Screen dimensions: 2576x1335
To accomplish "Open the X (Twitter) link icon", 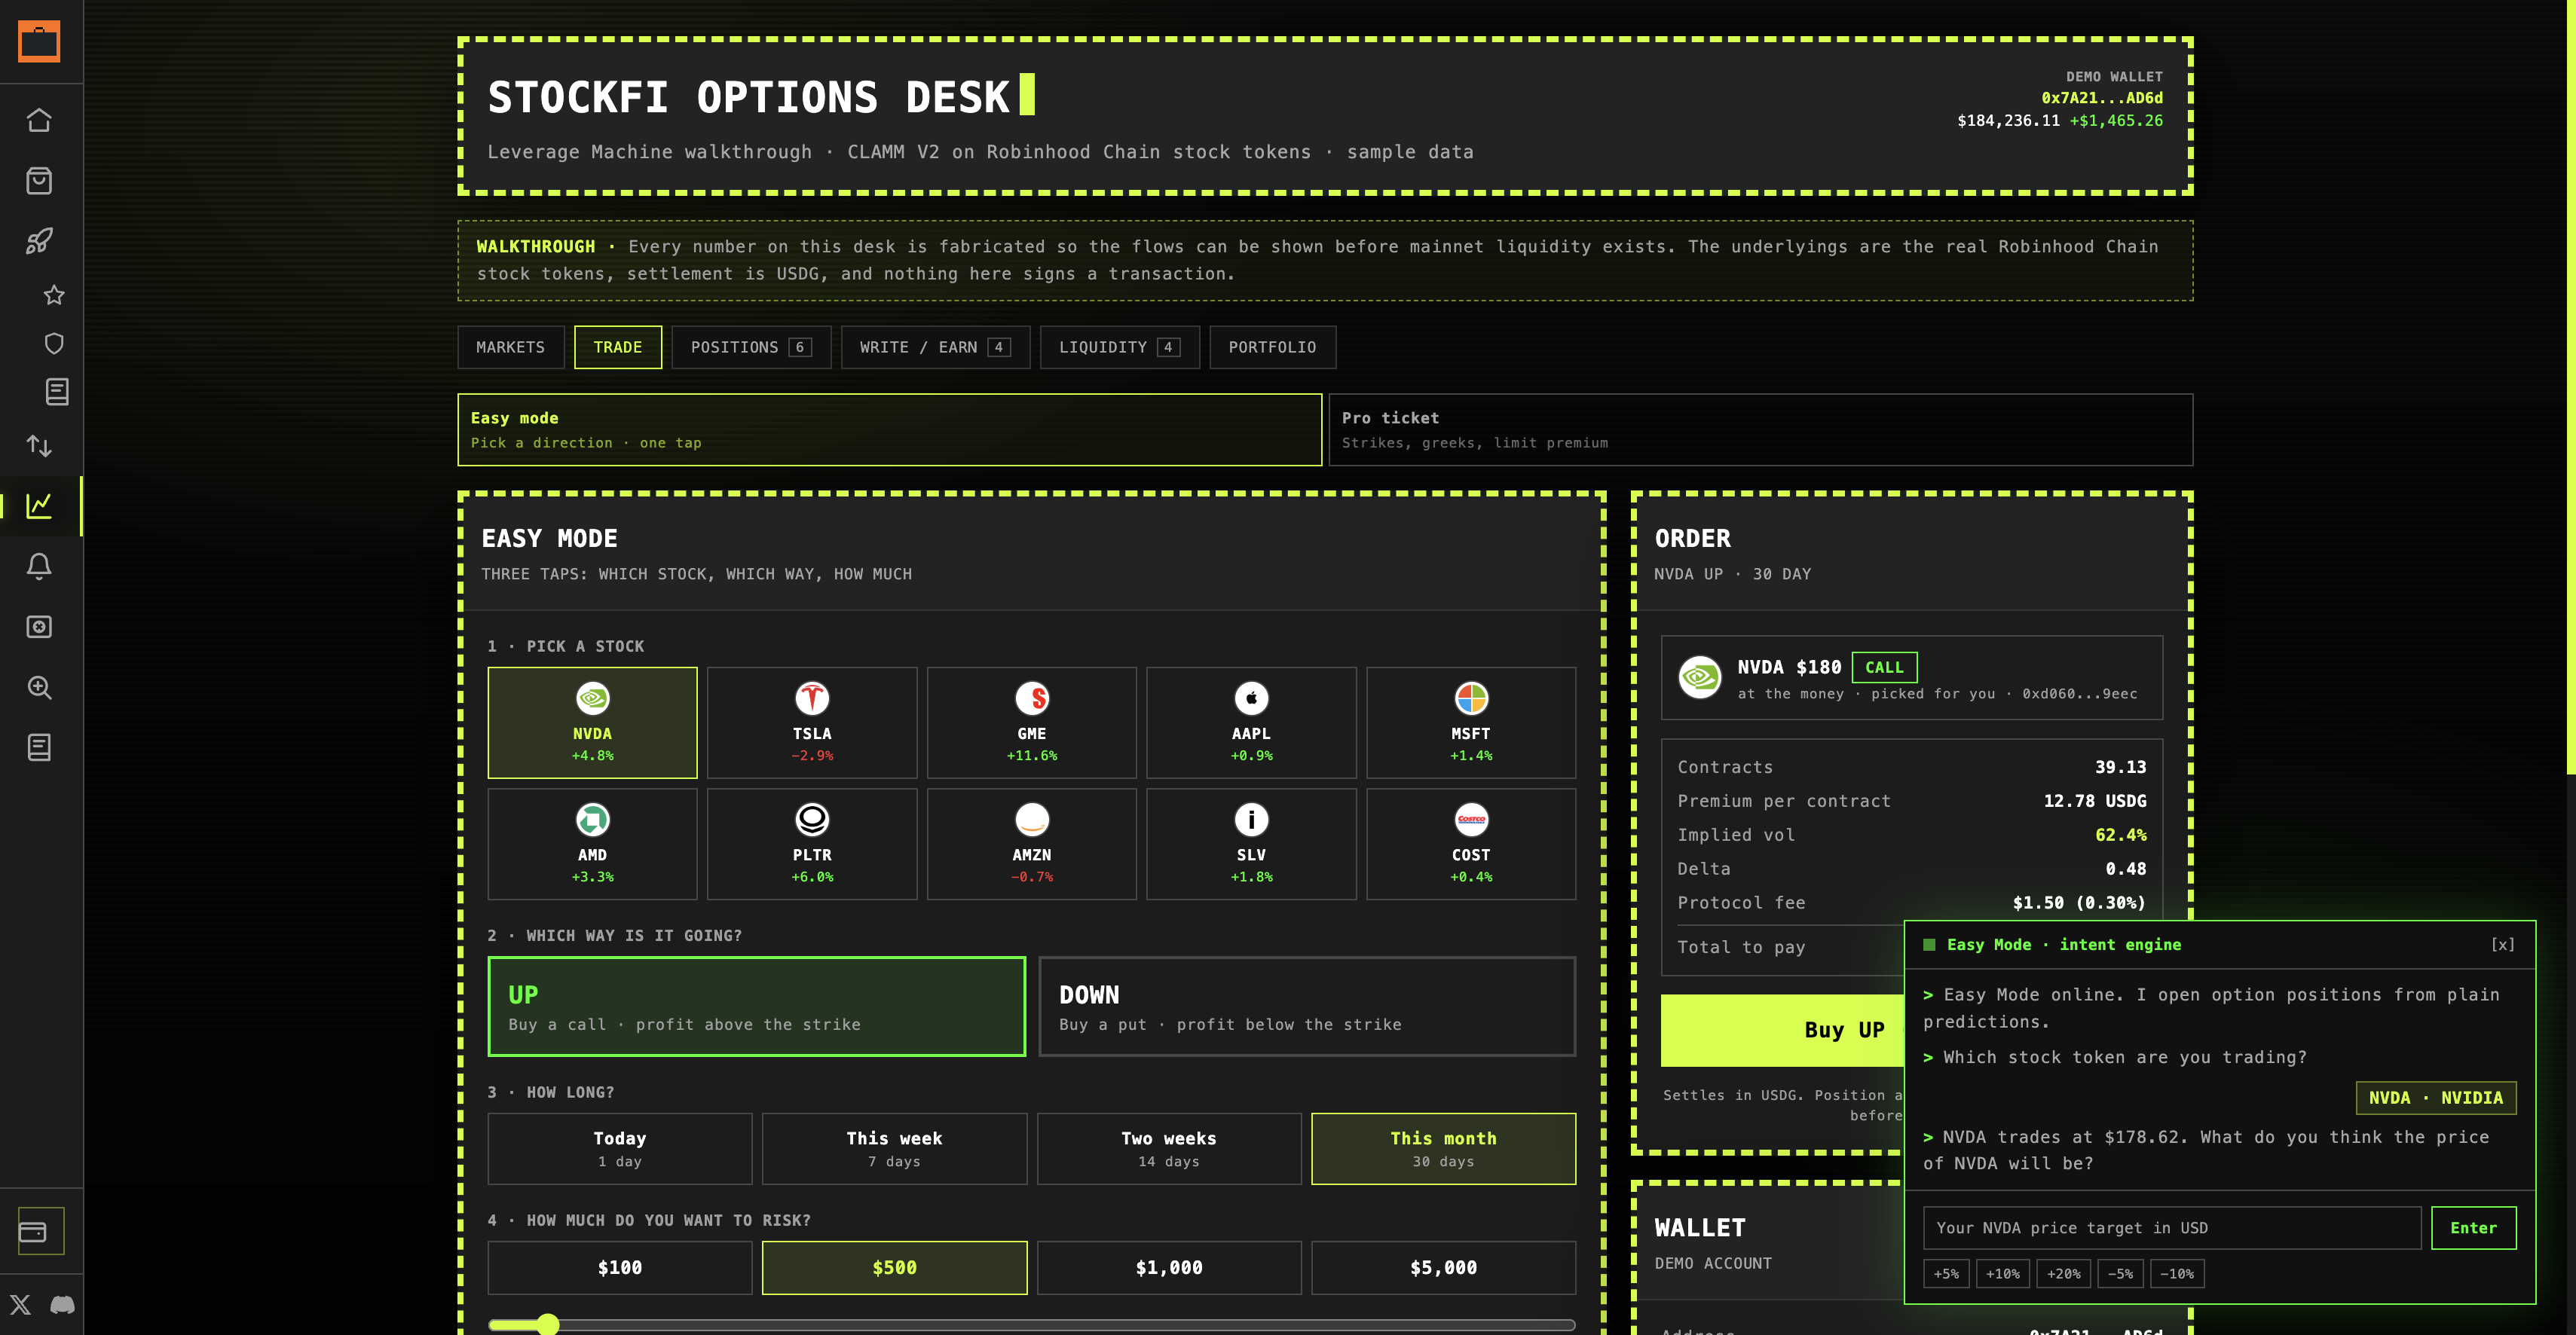I will (x=20, y=1304).
